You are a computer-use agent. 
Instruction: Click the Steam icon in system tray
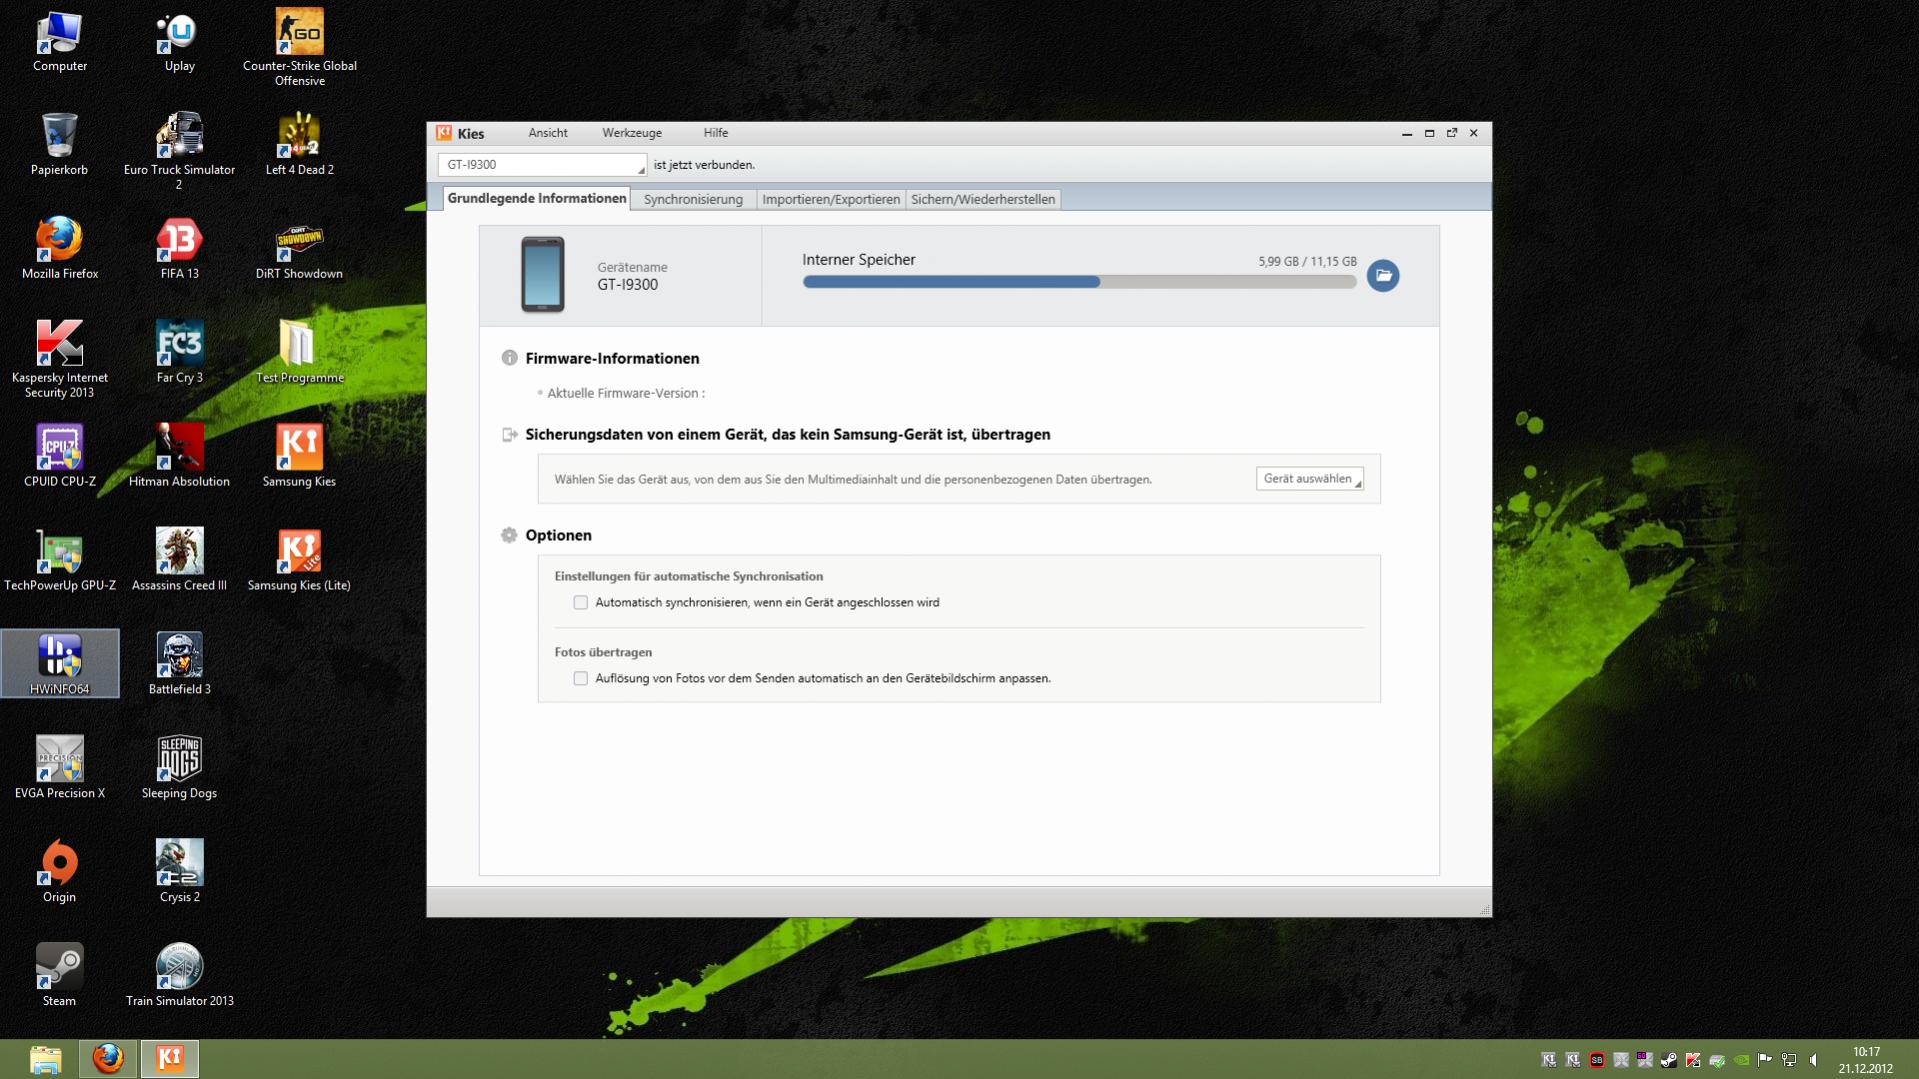1669,1060
